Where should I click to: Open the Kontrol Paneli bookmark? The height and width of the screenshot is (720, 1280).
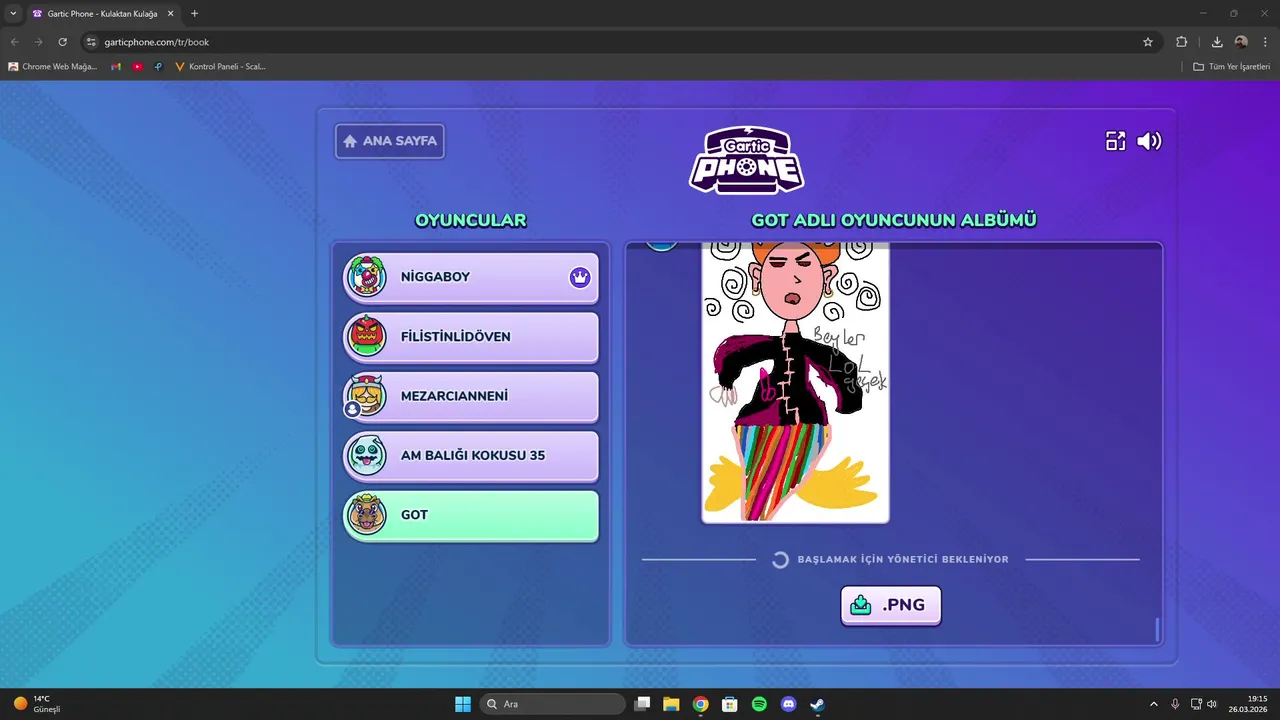pyautogui.click(x=220, y=67)
